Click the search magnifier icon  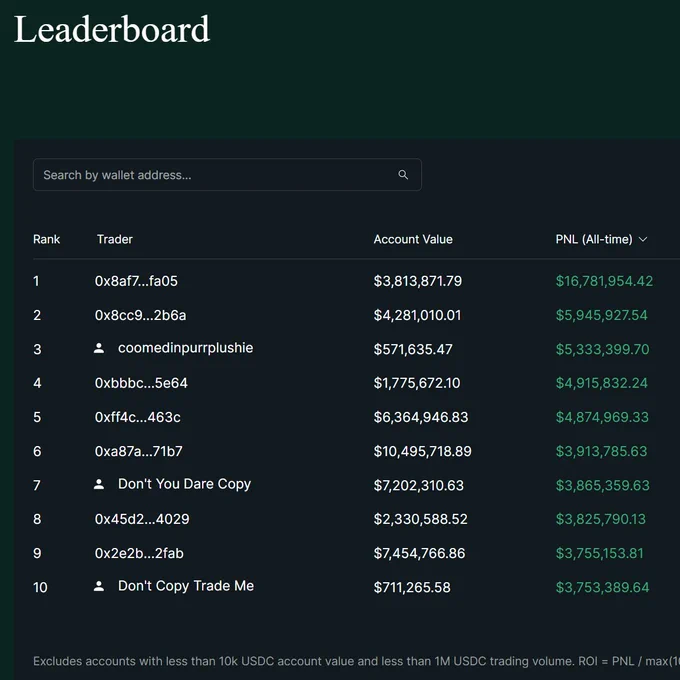[403, 175]
